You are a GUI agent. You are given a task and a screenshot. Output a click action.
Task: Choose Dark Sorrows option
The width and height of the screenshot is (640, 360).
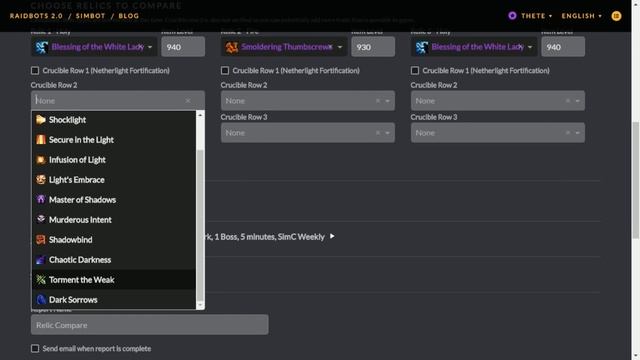tap(114, 300)
